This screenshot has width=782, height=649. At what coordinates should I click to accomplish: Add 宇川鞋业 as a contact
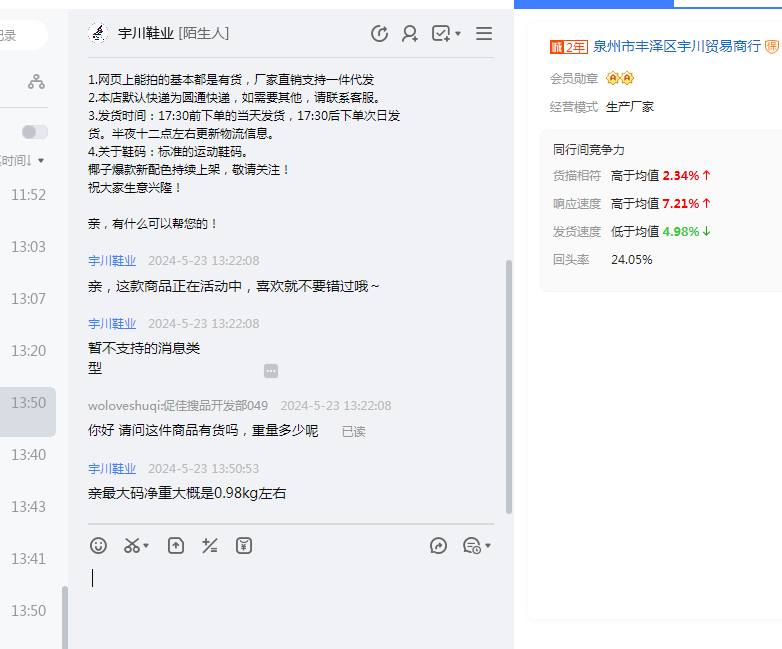410,34
